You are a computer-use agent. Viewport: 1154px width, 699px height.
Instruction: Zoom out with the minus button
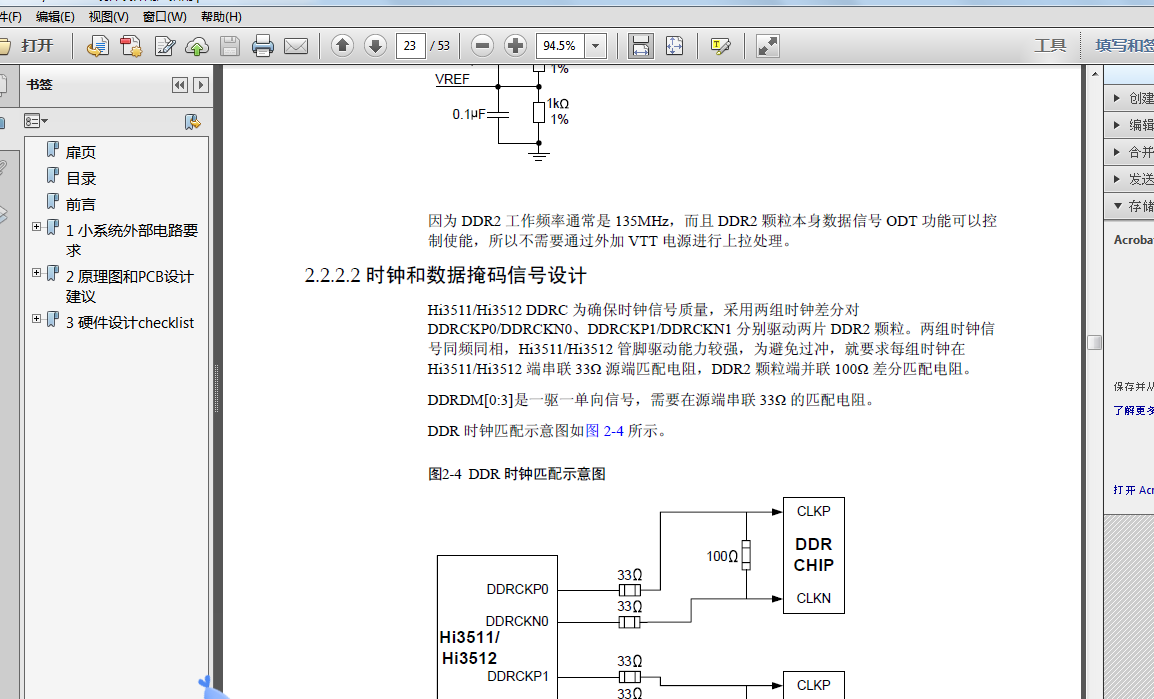482,46
